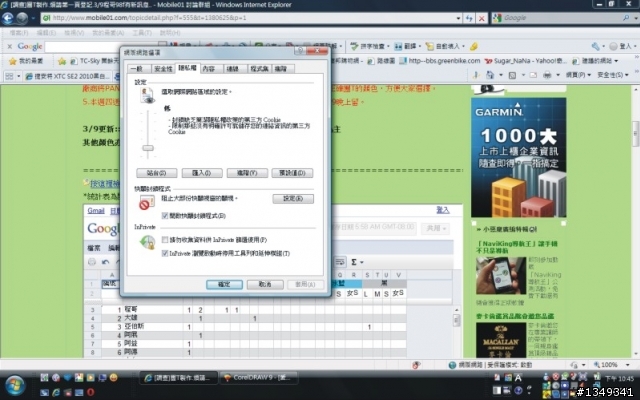This screenshot has width=640, height=400.
Task: Click the undo arrow in spreadsheet toolbar
Action: coord(106,262)
